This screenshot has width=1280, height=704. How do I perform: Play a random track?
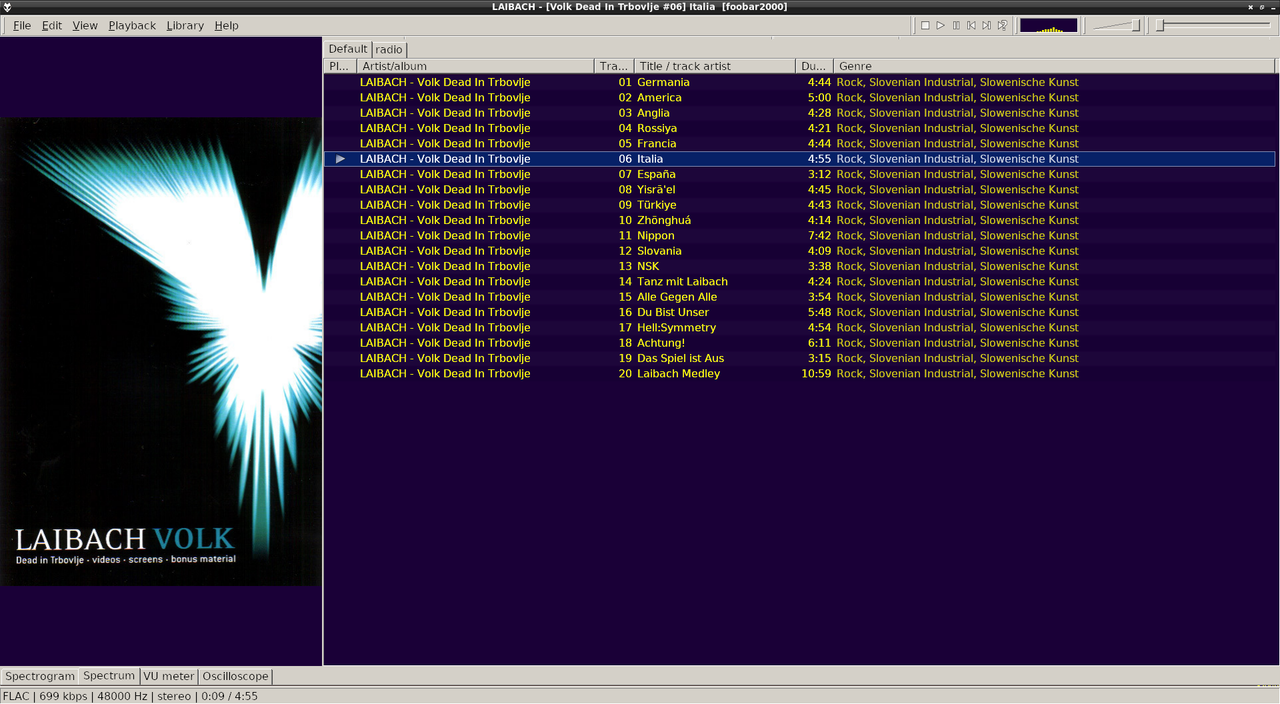click(1002, 25)
